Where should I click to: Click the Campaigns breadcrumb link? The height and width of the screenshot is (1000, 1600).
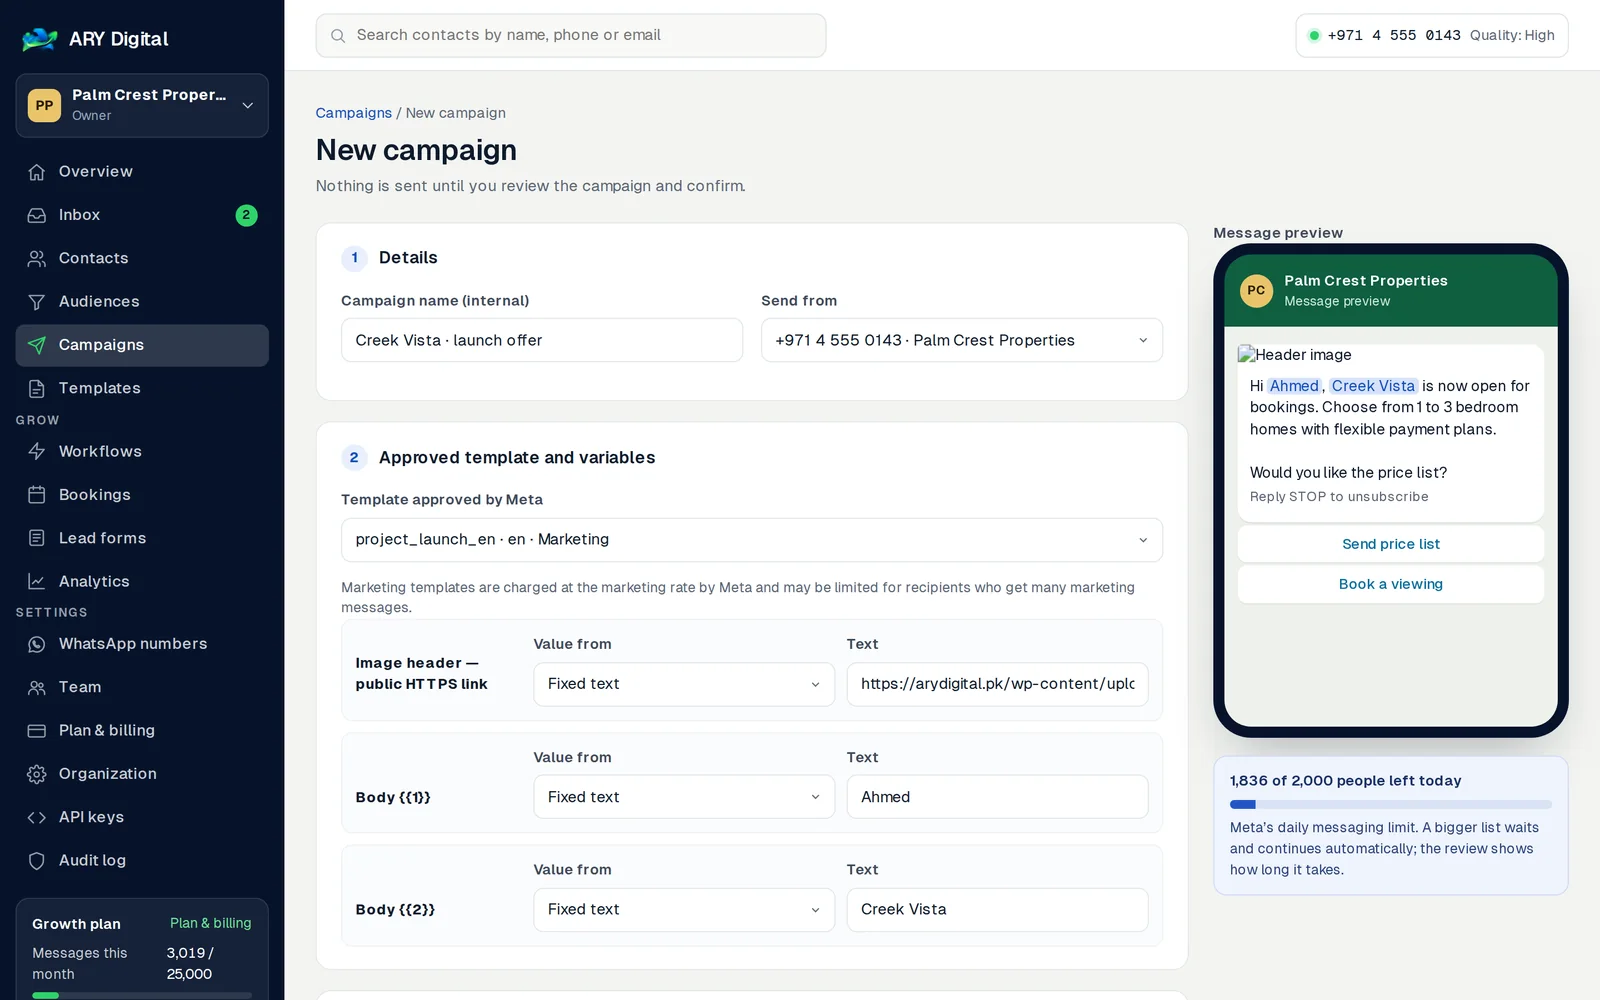354,113
